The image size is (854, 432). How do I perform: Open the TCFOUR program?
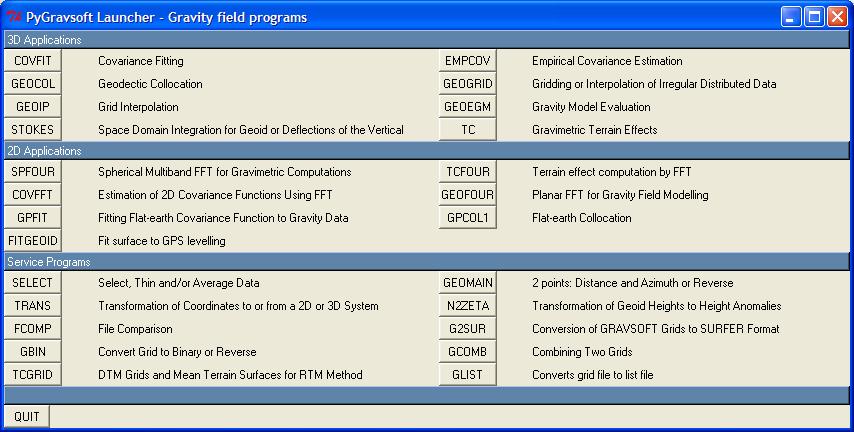click(x=468, y=172)
